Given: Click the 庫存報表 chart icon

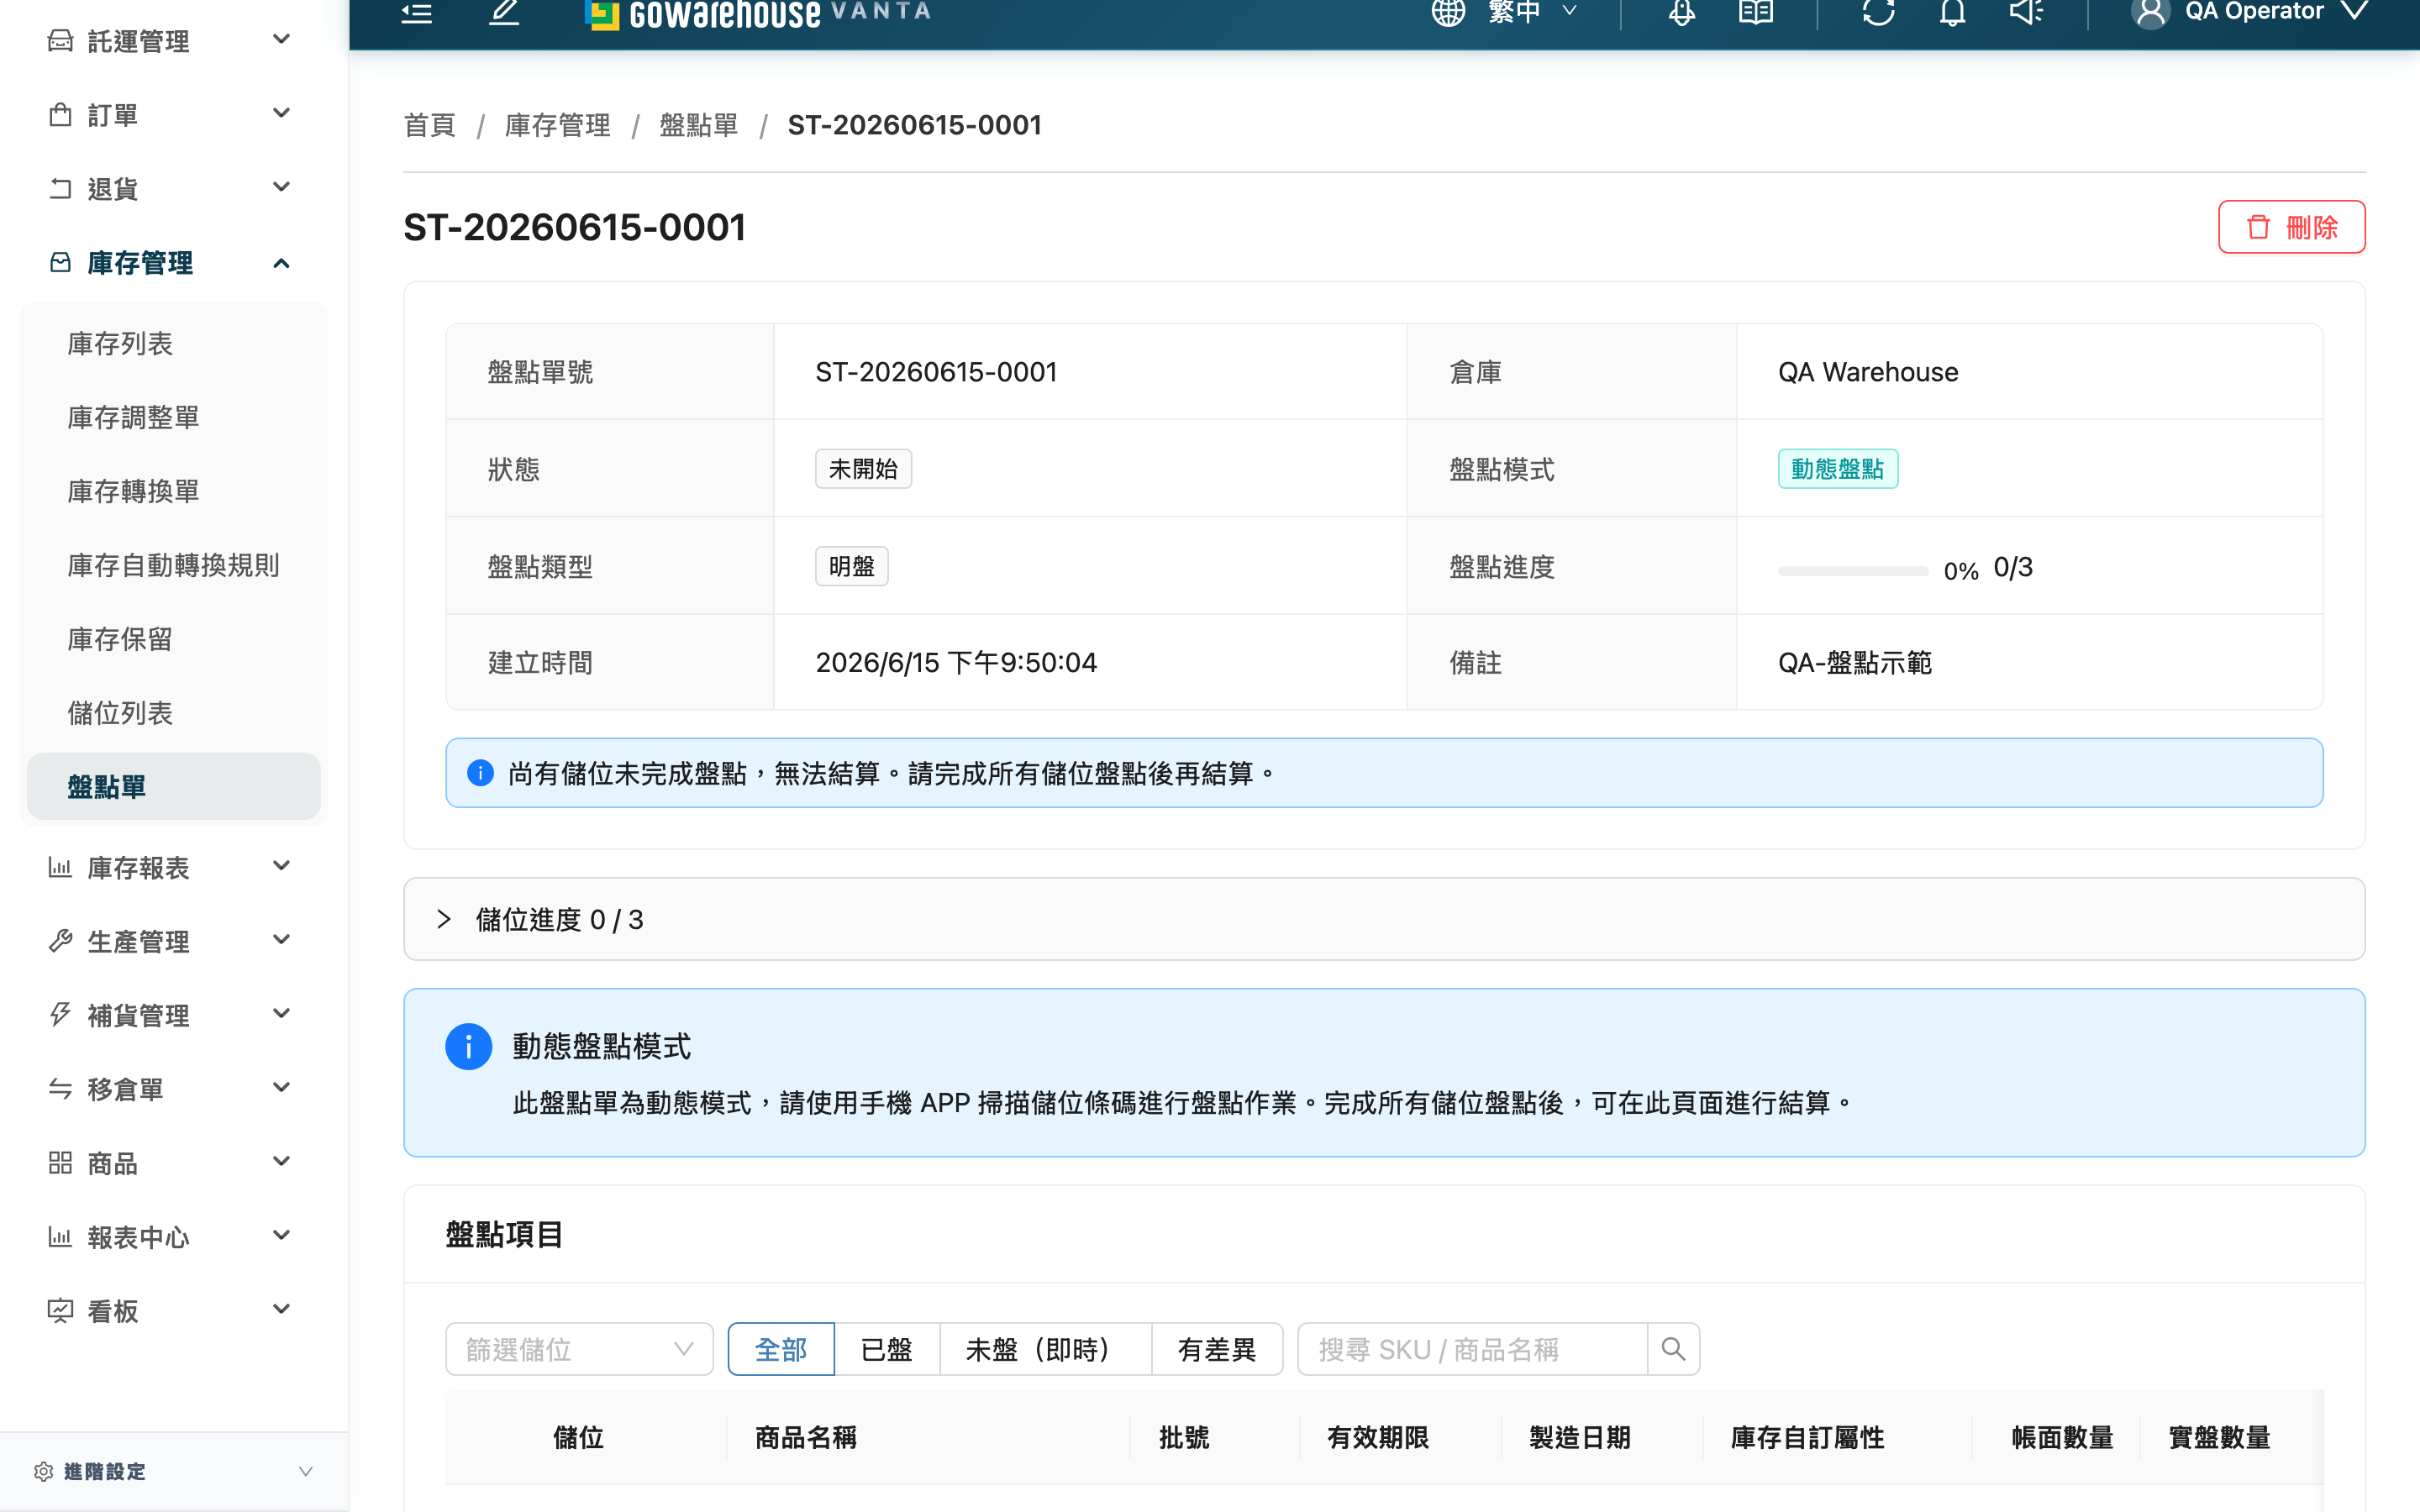Looking at the screenshot, I should [x=60, y=867].
